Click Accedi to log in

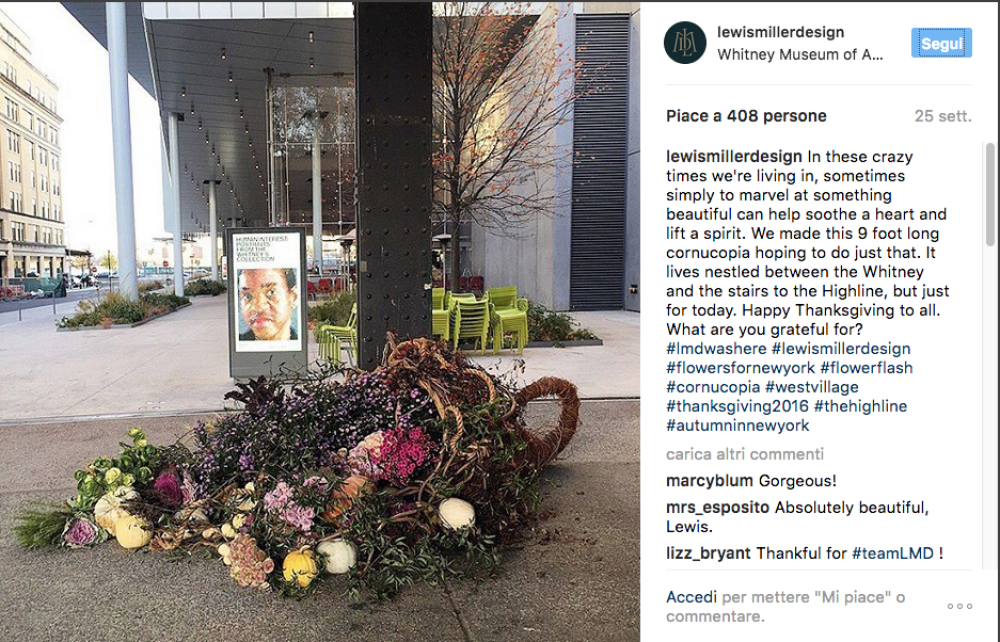tap(691, 597)
